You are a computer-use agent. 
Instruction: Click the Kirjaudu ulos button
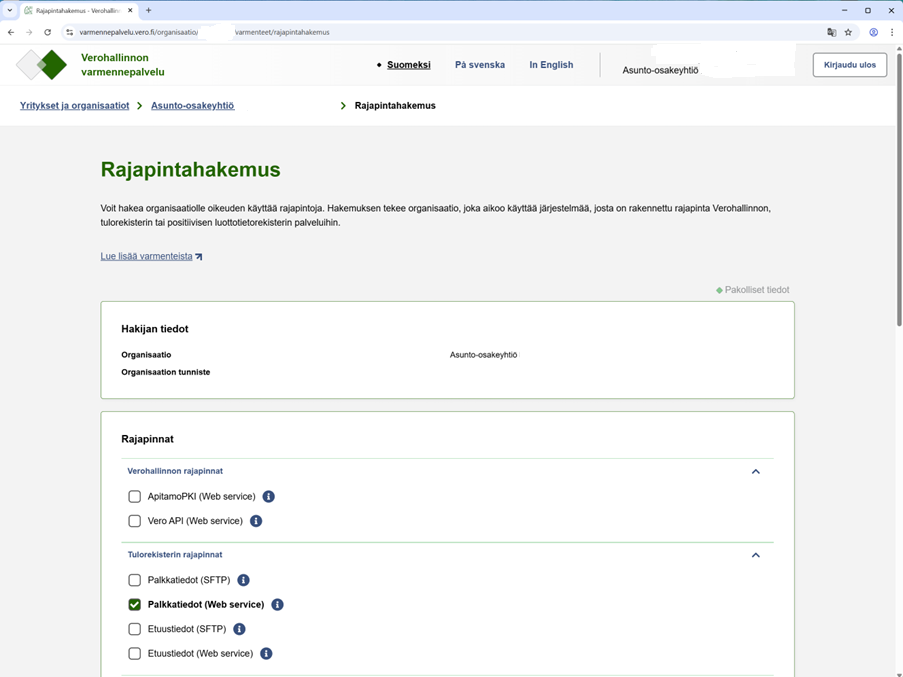pos(849,65)
